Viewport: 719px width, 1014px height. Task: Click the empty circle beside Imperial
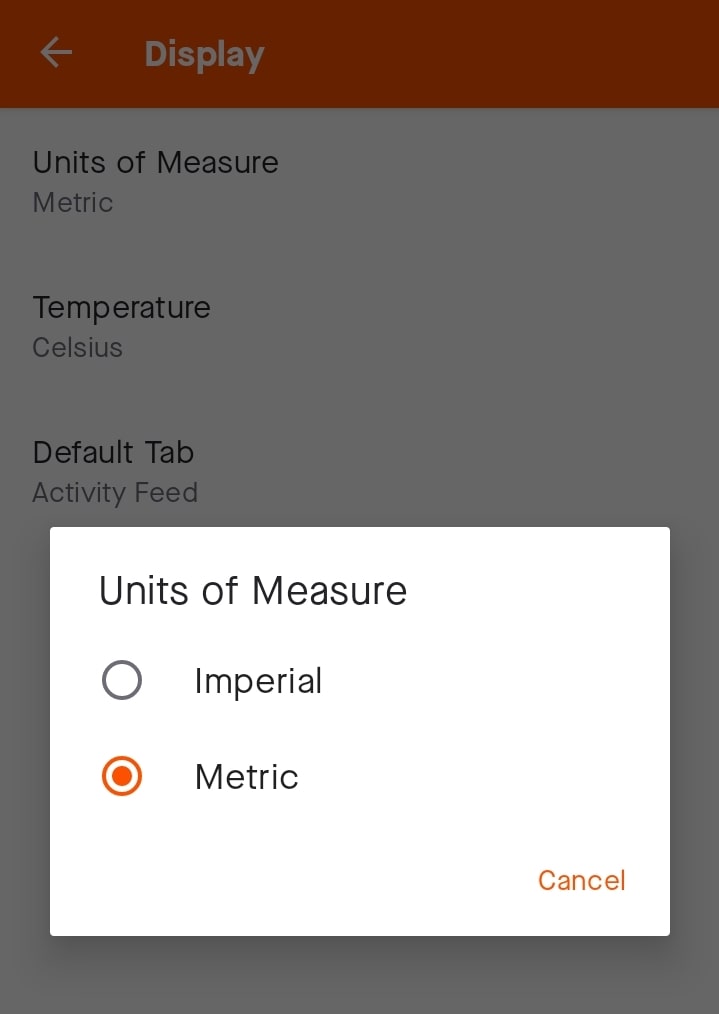(x=122, y=681)
